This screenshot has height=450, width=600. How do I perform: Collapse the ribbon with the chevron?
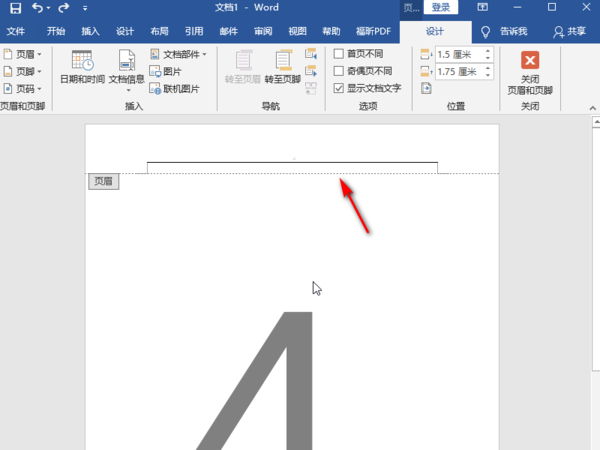tap(593, 108)
